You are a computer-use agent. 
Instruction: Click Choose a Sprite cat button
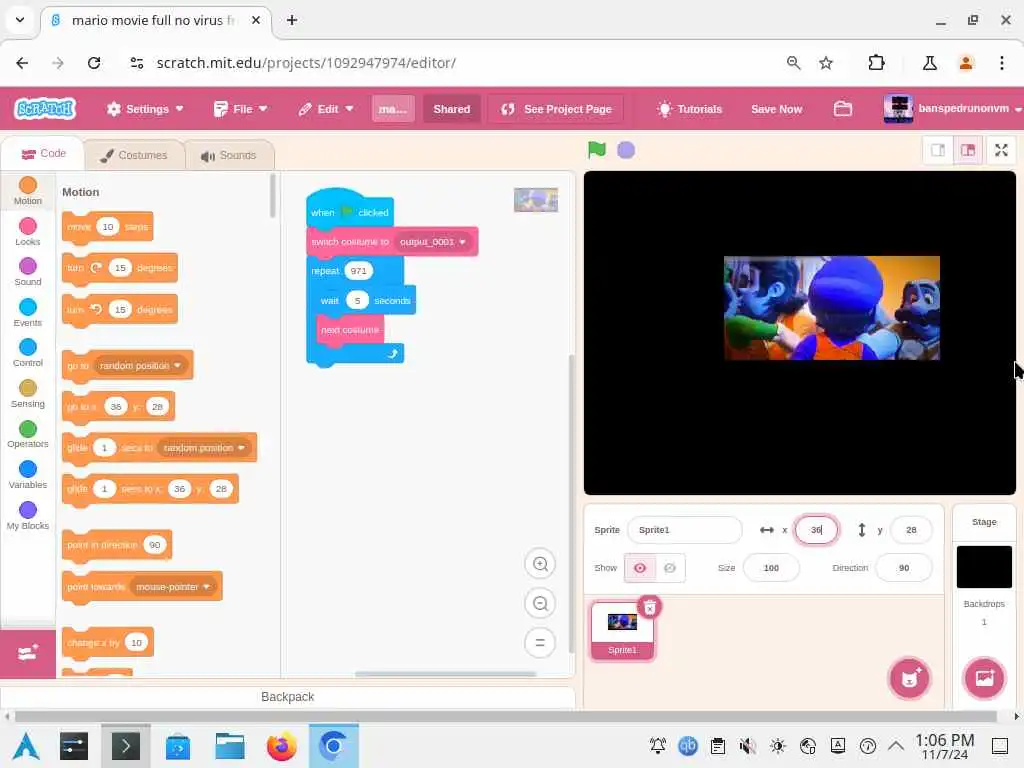pyautogui.click(x=909, y=678)
